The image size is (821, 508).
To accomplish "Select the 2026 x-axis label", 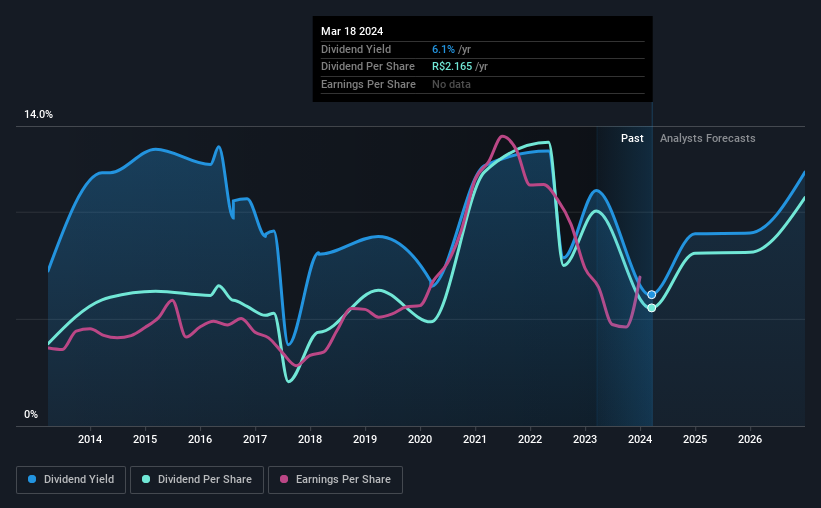I will coord(750,439).
